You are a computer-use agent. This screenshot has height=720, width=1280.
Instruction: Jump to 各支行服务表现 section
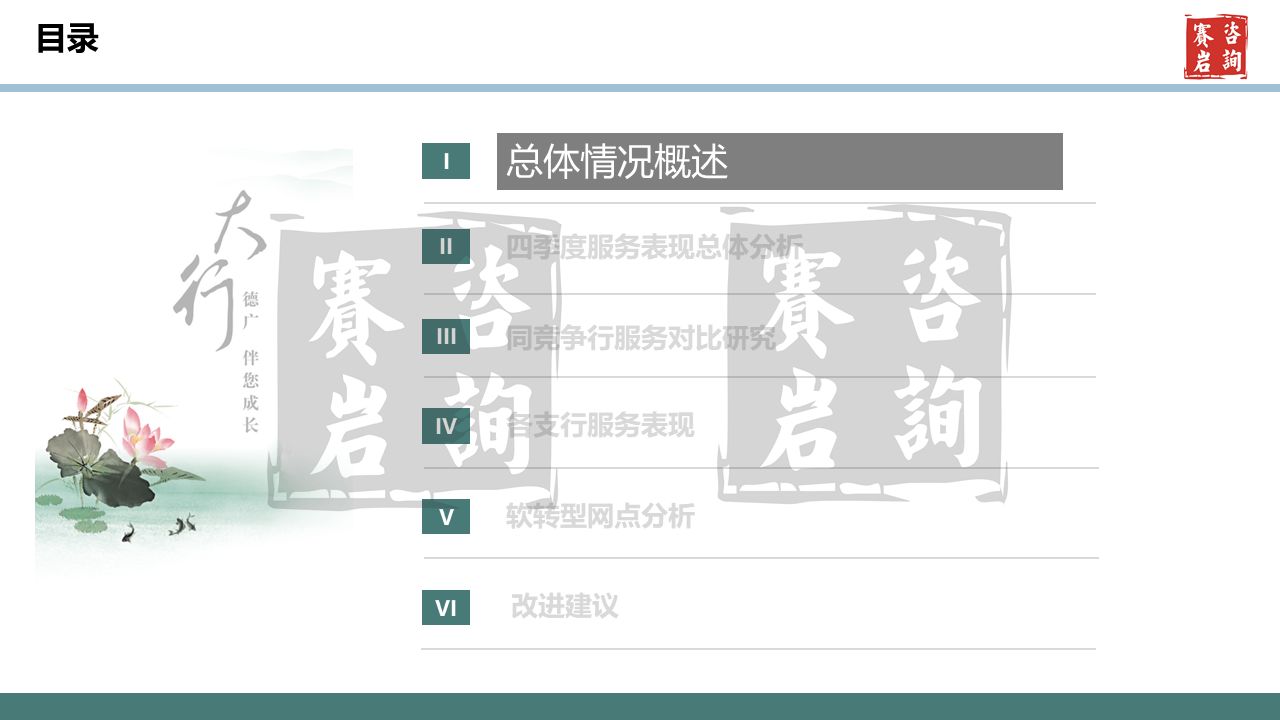(600, 426)
